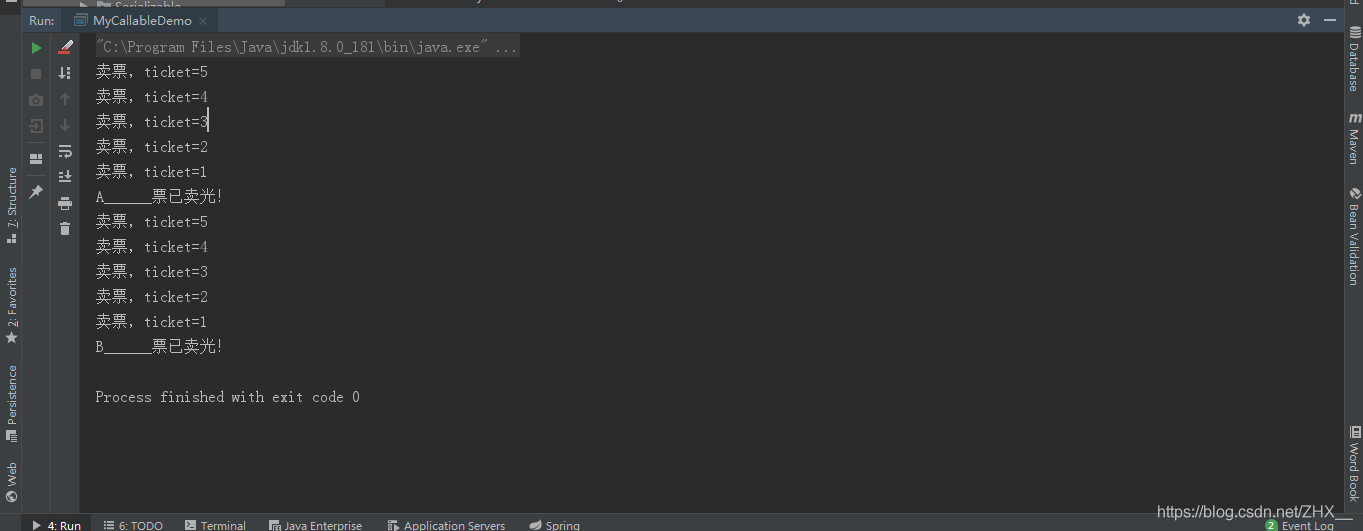Click the 'B______票已卖光!' output line
Image resolution: width=1363 pixels, height=531 pixels.
point(159,347)
